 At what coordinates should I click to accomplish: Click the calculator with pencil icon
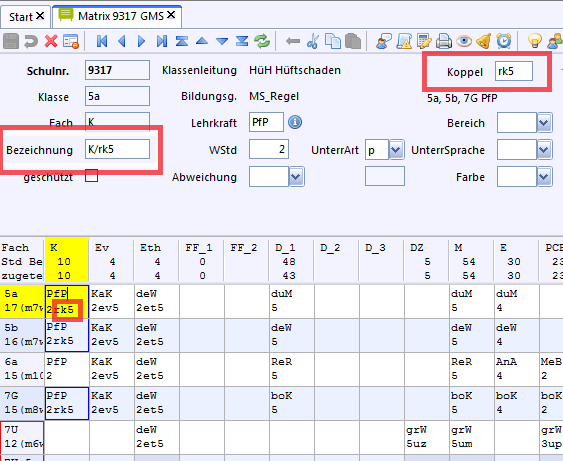[424, 41]
